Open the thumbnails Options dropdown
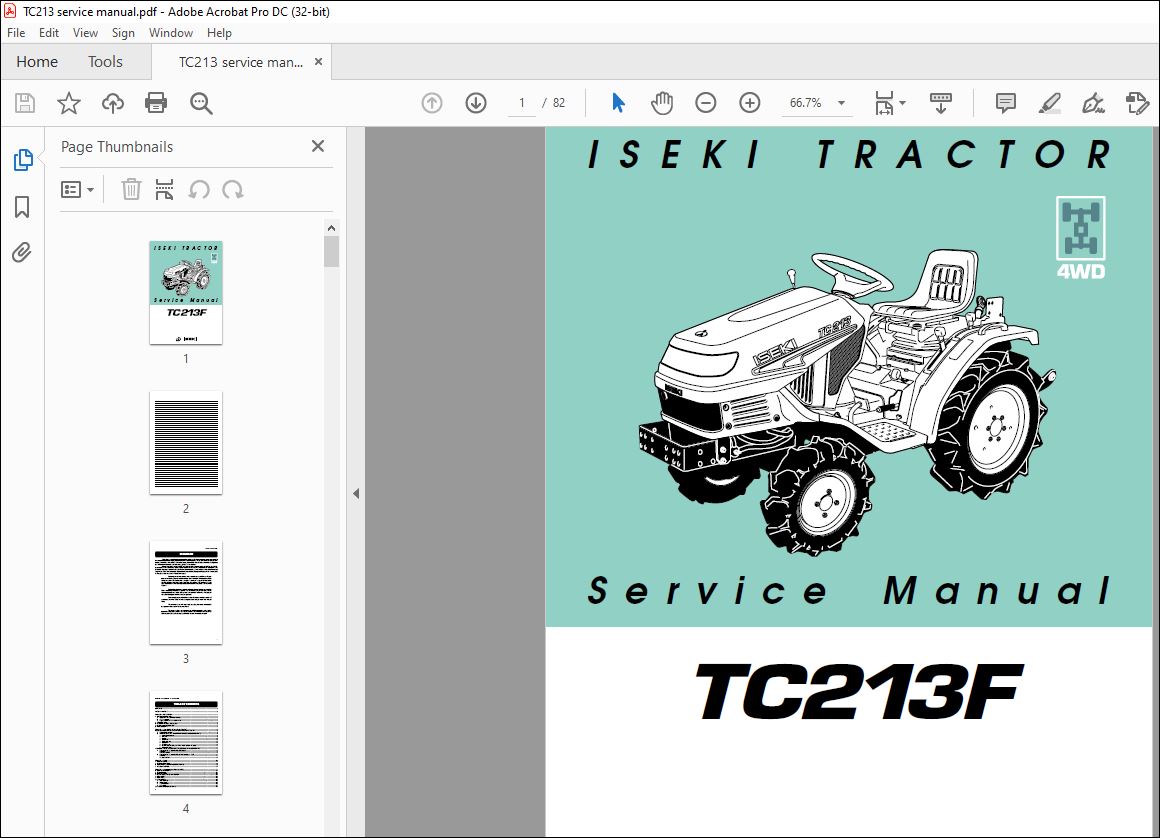This screenshot has height=838, width=1160. pyautogui.click(x=77, y=189)
